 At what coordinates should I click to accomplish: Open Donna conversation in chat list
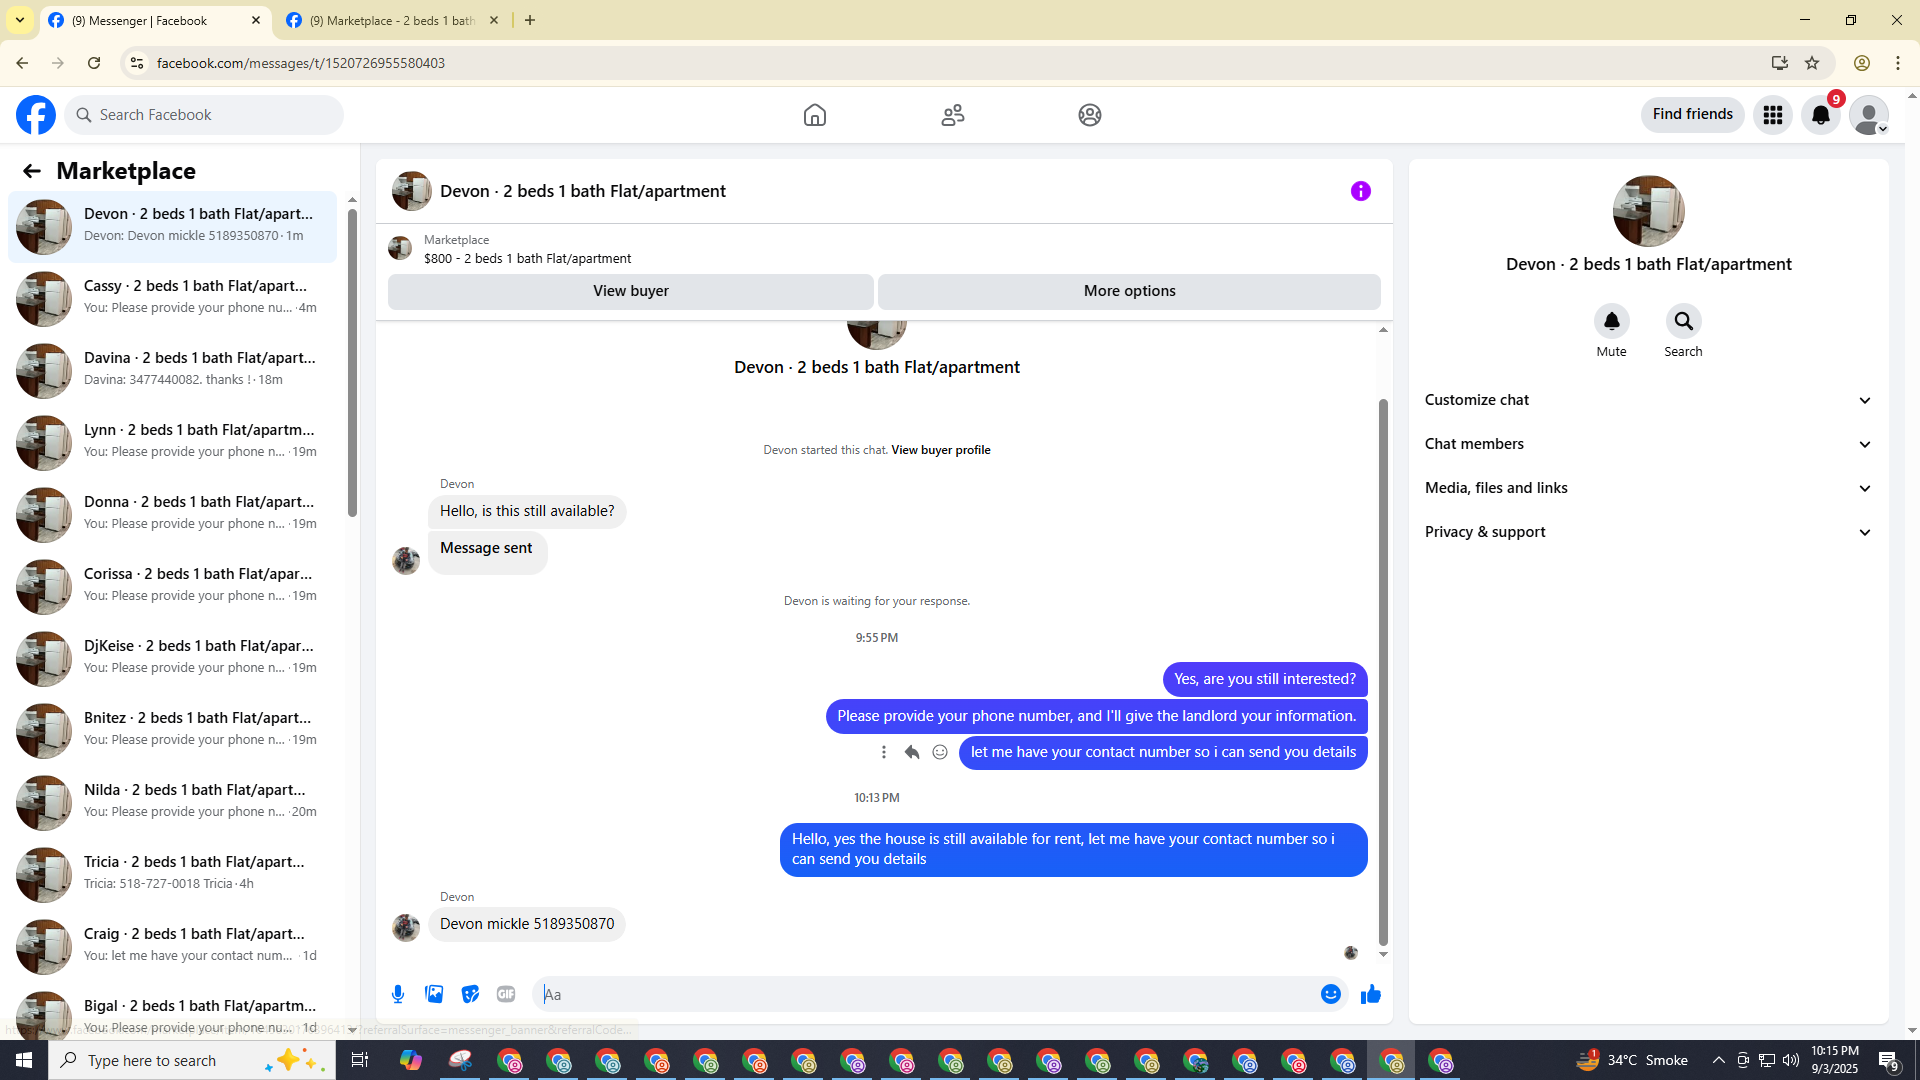tap(172, 515)
